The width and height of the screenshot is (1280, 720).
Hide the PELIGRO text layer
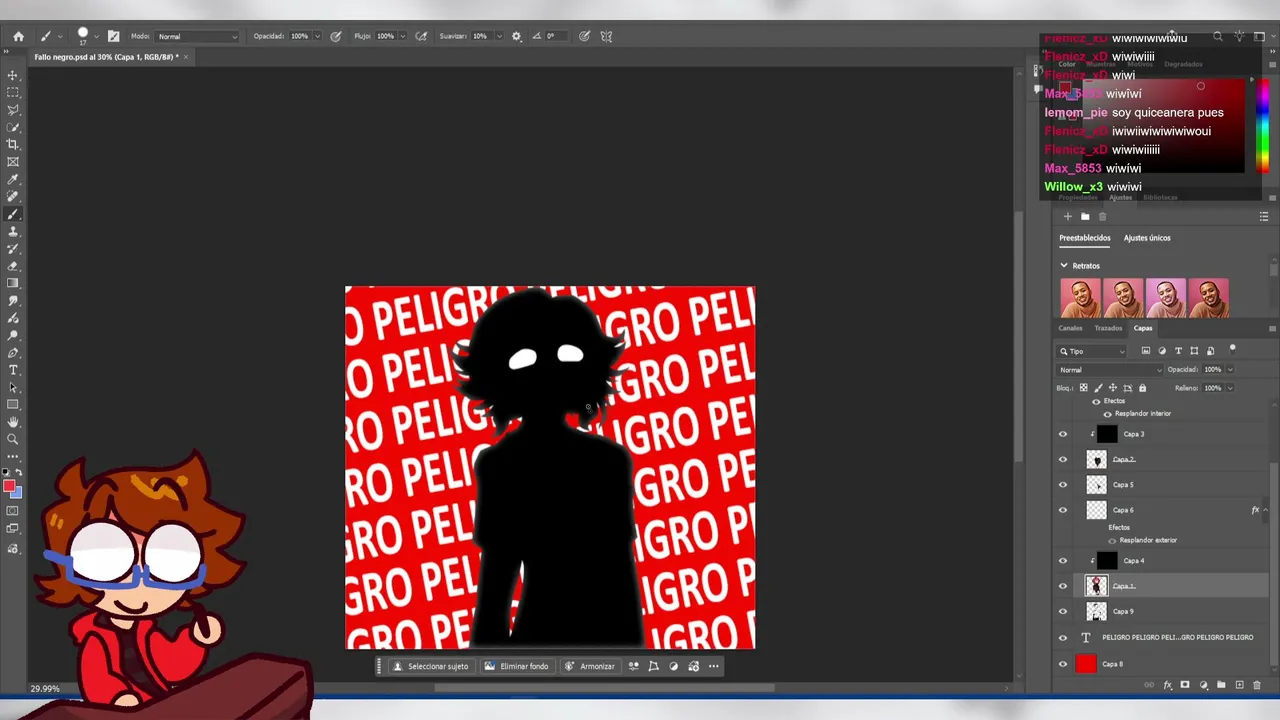(x=1063, y=637)
